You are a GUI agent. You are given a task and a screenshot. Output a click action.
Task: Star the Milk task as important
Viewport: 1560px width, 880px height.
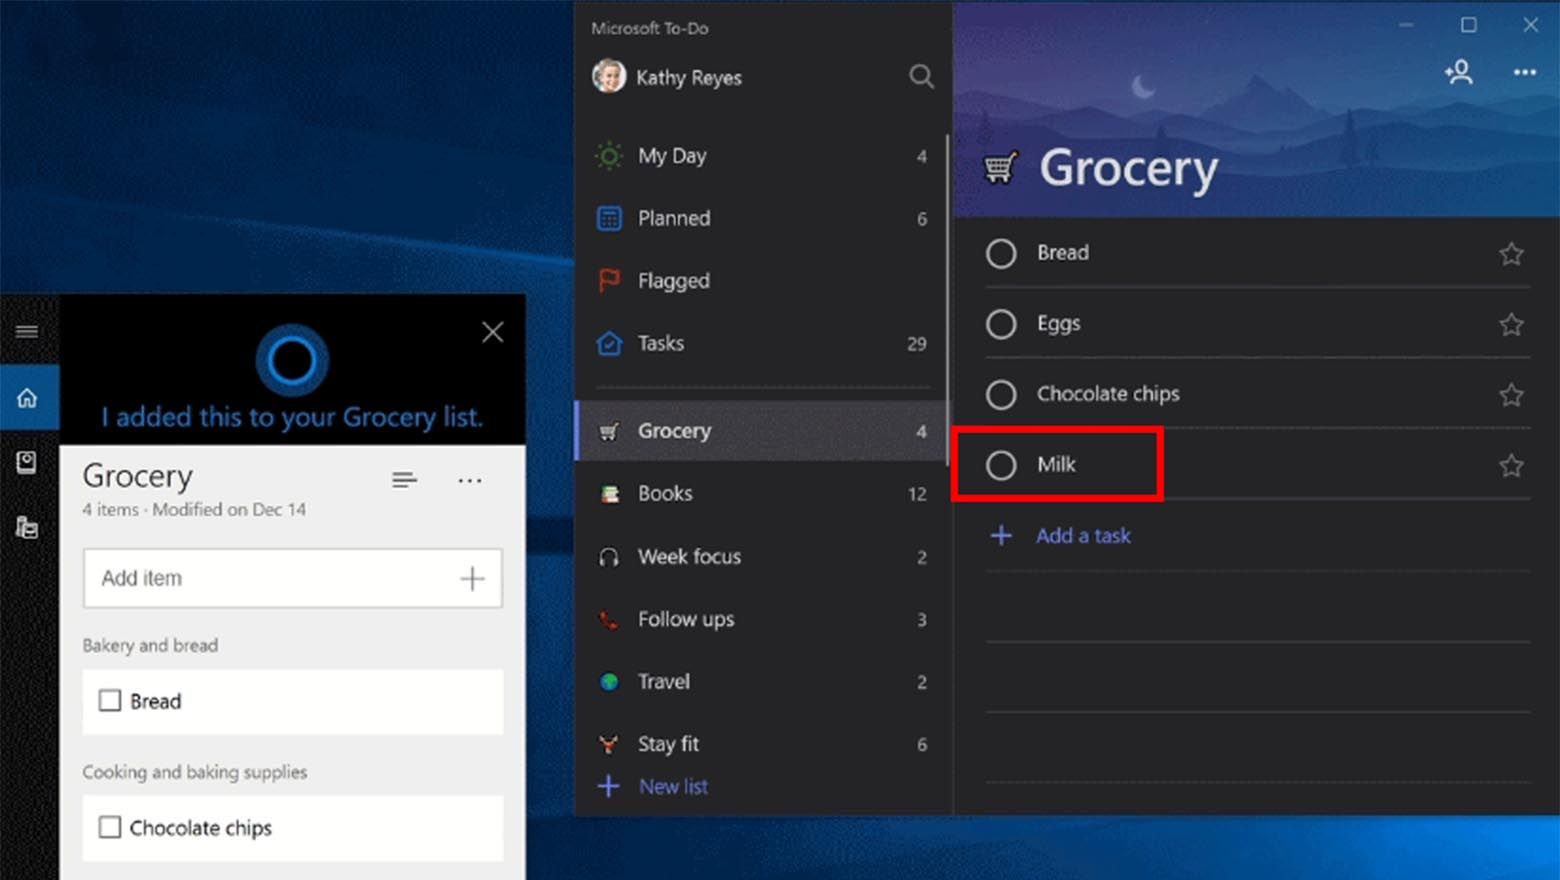click(1511, 465)
